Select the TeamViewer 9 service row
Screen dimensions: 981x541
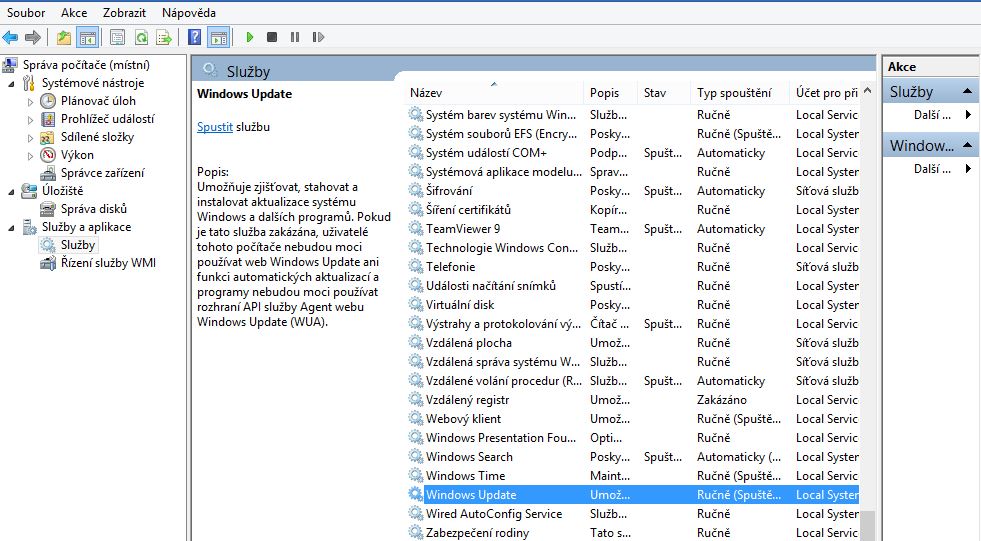point(462,229)
